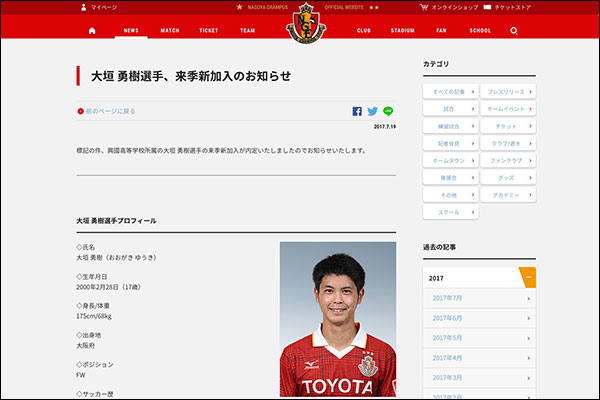Open the 2017年6月 archive
Image resolution: width=600 pixels, height=400 pixels.
tap(479, 318)
